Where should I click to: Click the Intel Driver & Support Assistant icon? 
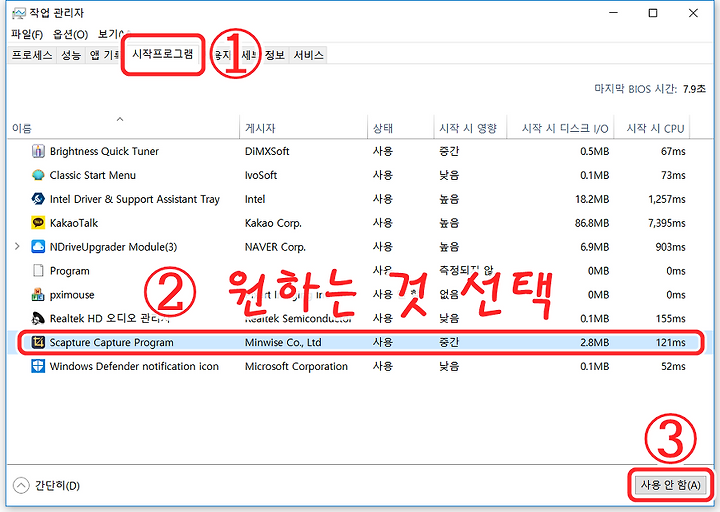[38, 199]
